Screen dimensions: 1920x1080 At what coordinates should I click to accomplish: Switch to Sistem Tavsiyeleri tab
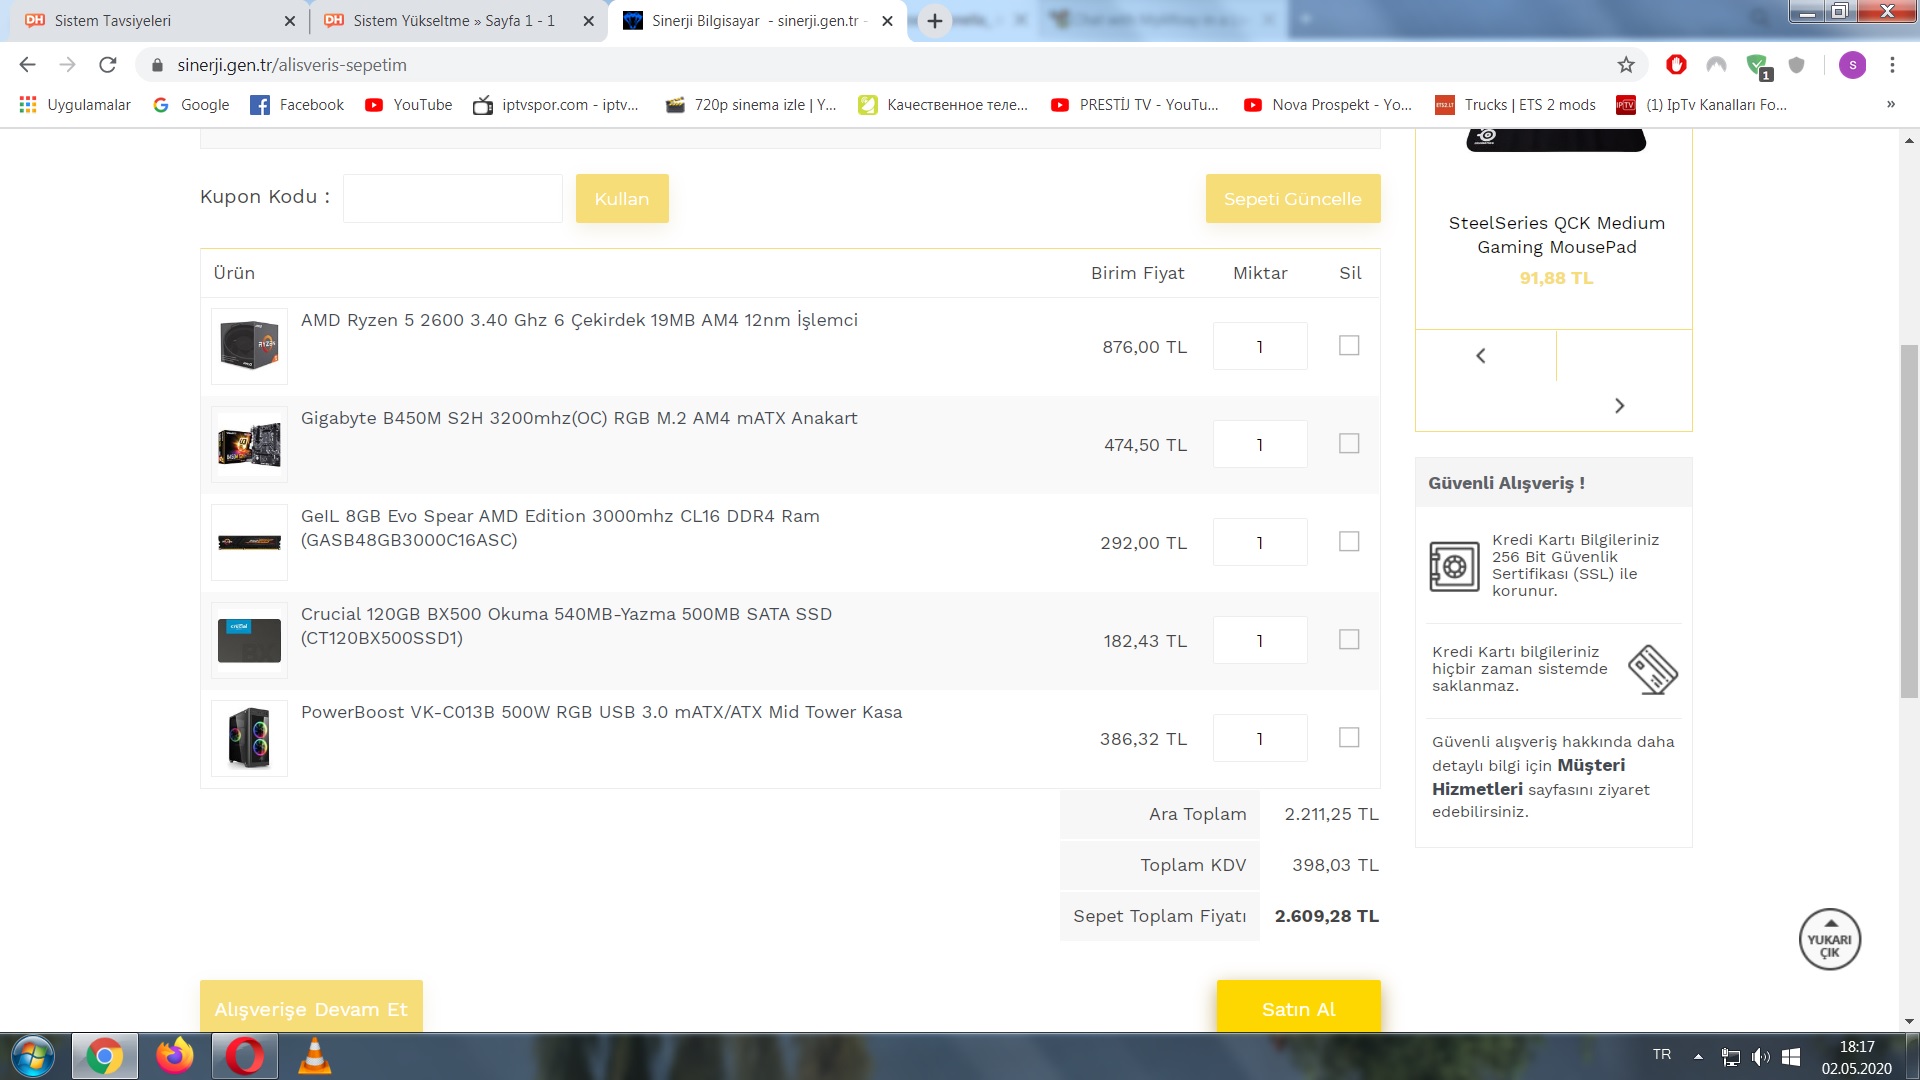(112, 21)
